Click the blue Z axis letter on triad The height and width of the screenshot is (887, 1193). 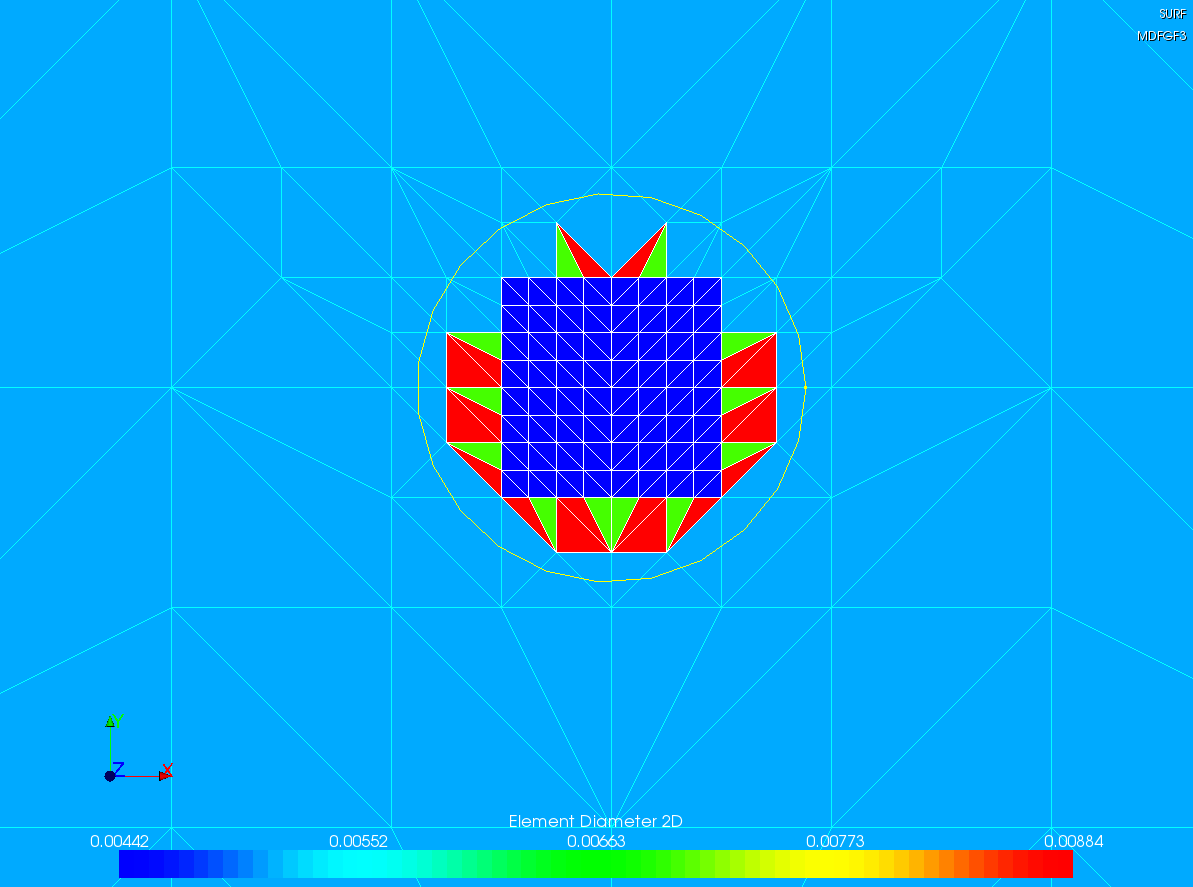[118, 768]
